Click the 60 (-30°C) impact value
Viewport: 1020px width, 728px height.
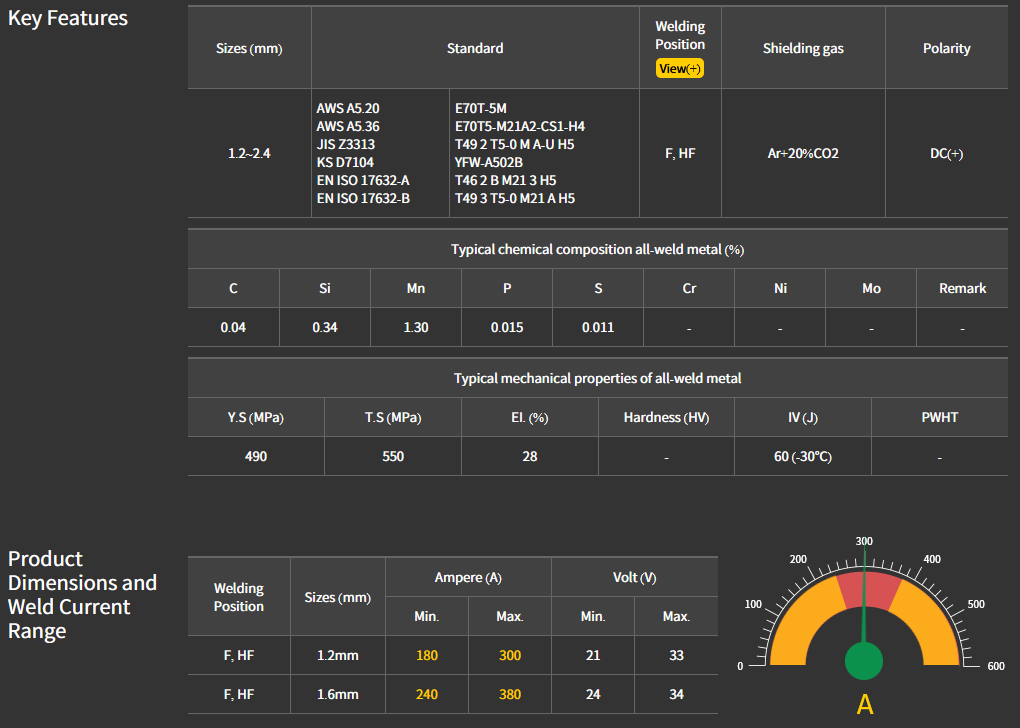802,456
